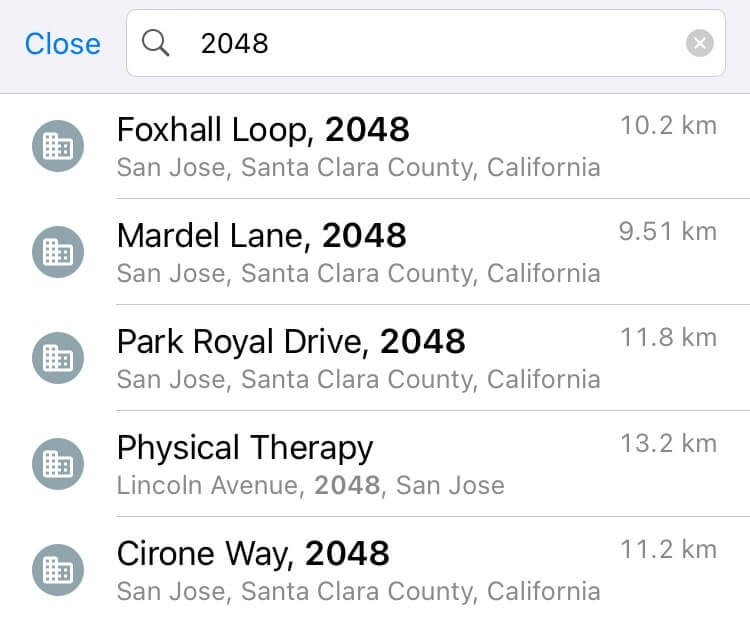The height and width of the screenshot is (620, 750).
Task: Tap the 10.2 km distance label
Action: tap(668, 126)
